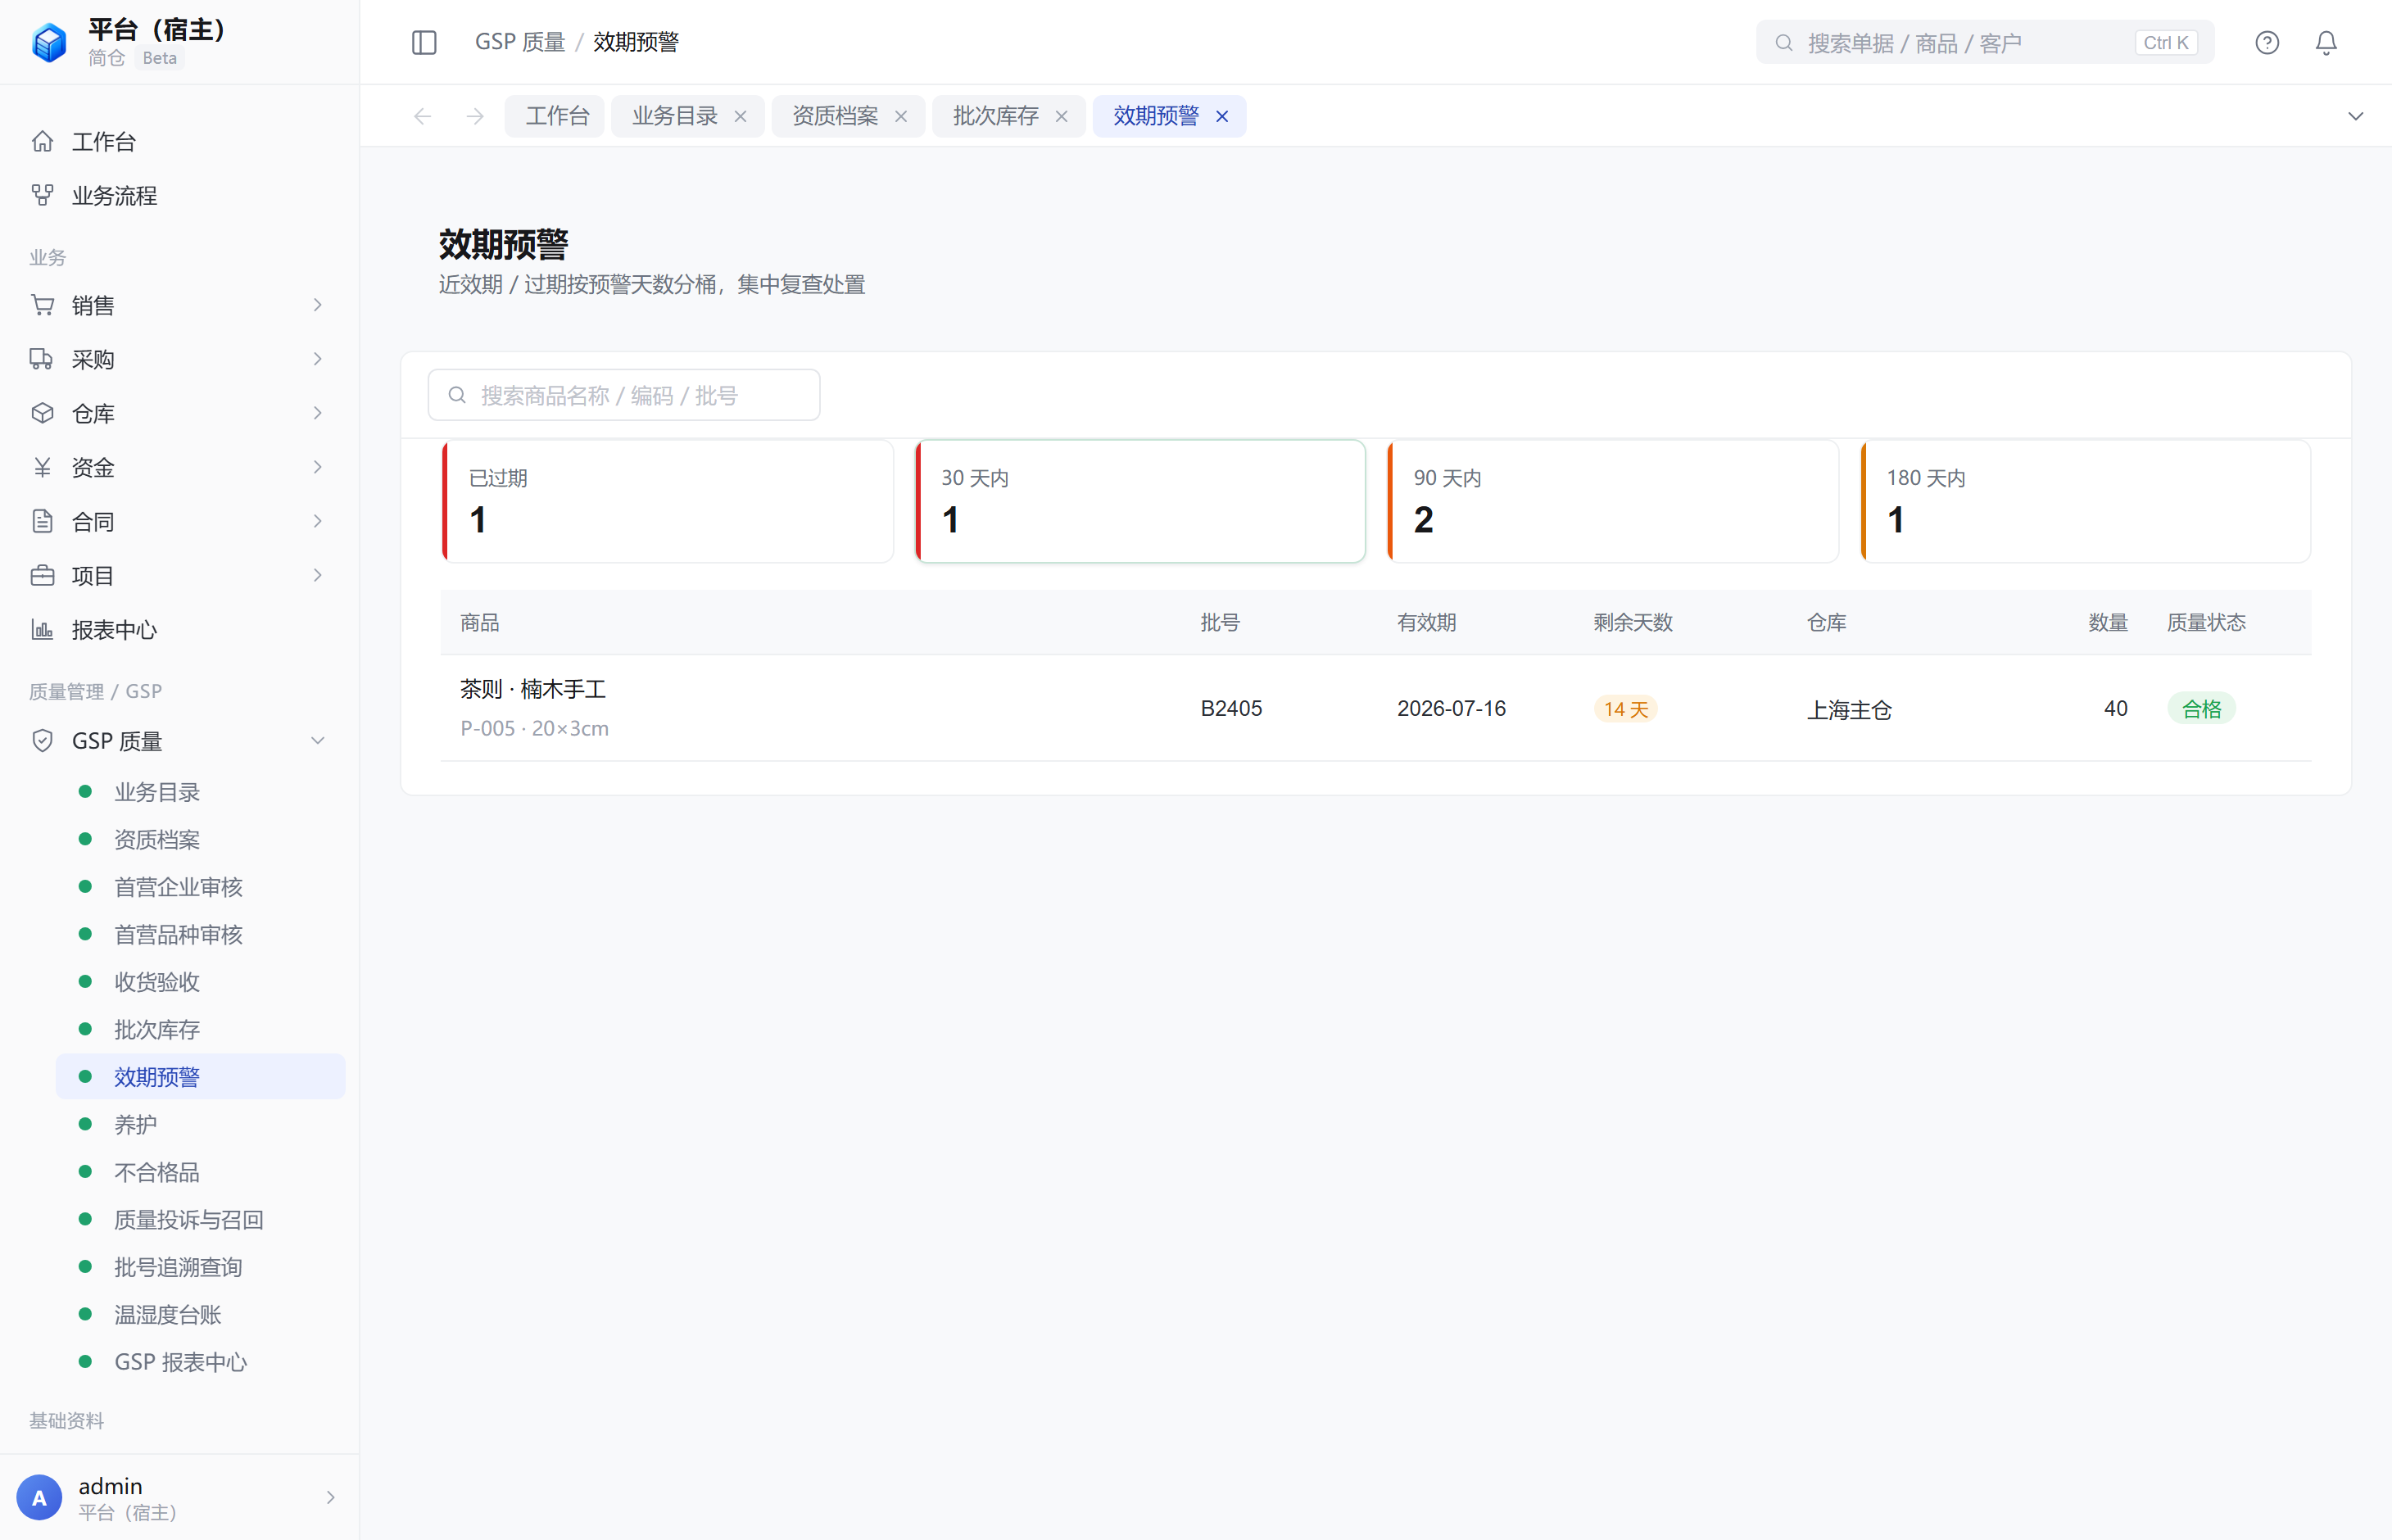Open 批号追溯查询 in the sidebar

(200, 1267)
